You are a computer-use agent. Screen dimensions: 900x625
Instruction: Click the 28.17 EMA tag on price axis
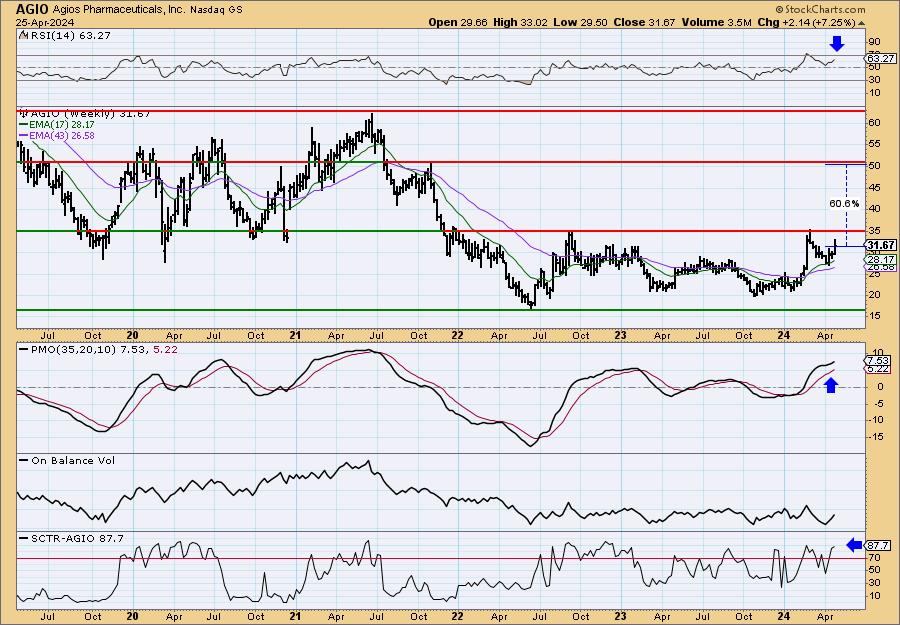[880, 259]
